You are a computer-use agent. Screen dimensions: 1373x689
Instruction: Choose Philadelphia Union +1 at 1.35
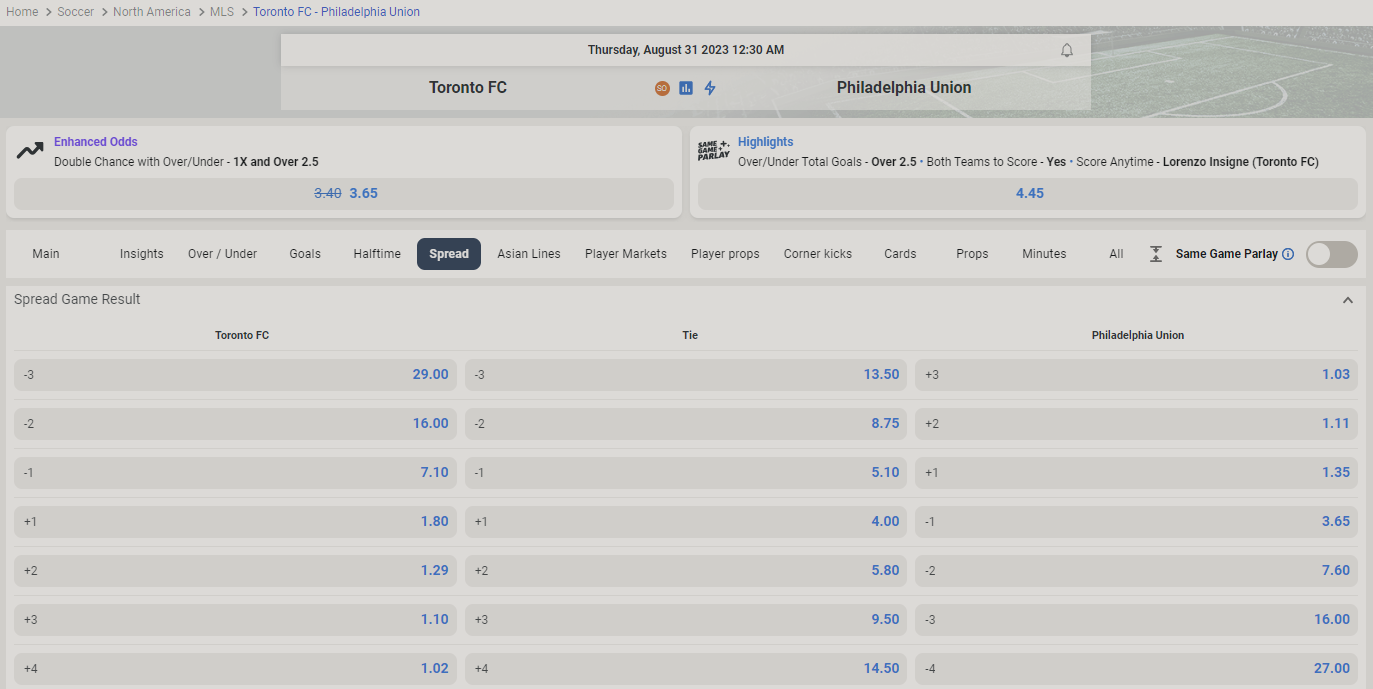pos(1136,473)
